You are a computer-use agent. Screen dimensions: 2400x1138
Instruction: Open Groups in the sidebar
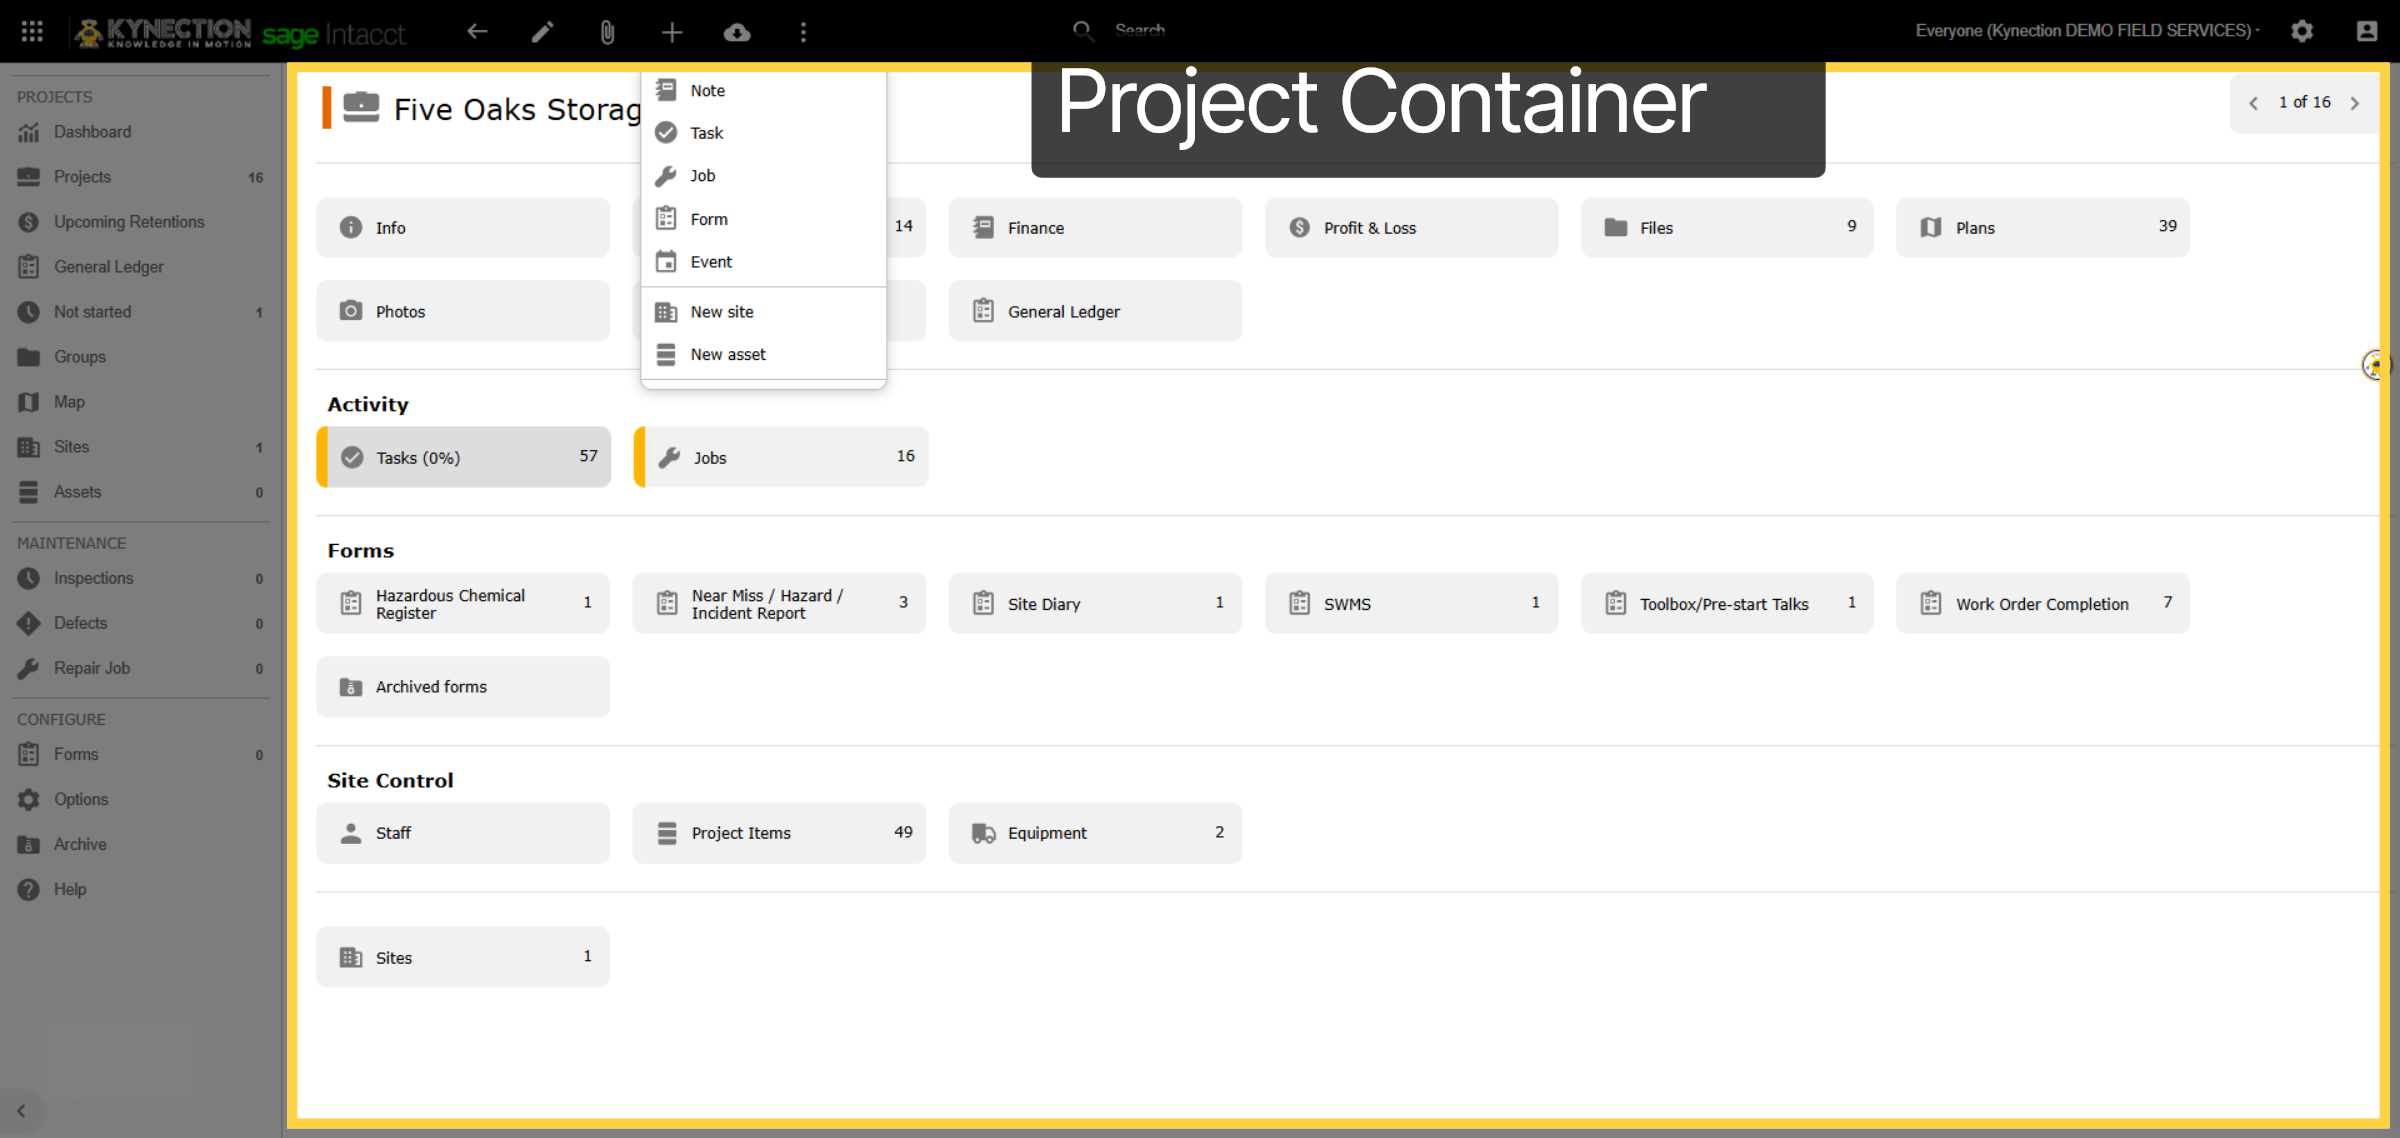point(141,357)
